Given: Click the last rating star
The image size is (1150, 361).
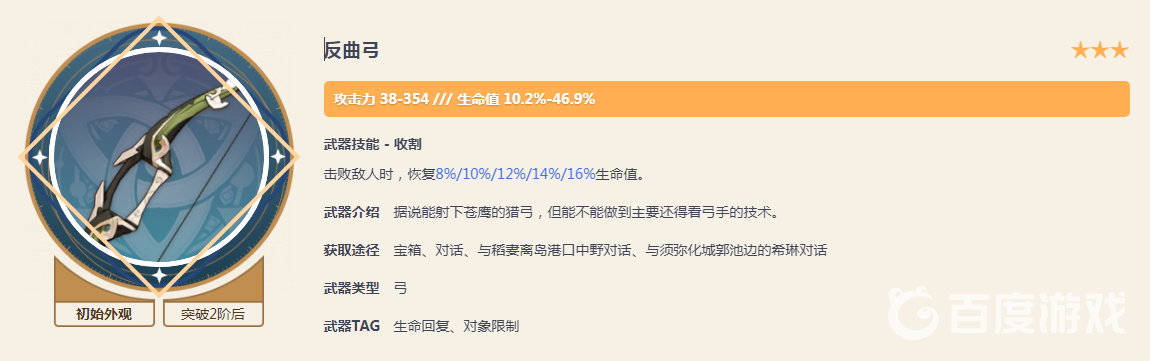Looking at the screenshot, I should (1119, 51).
